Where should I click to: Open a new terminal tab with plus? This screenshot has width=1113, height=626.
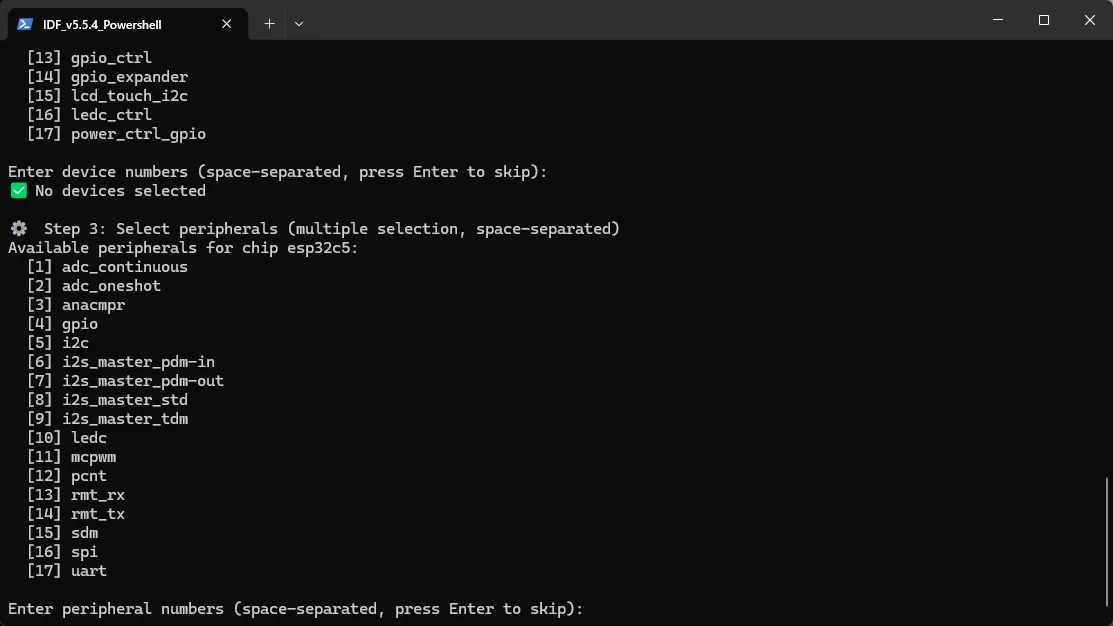coord(269,24)
